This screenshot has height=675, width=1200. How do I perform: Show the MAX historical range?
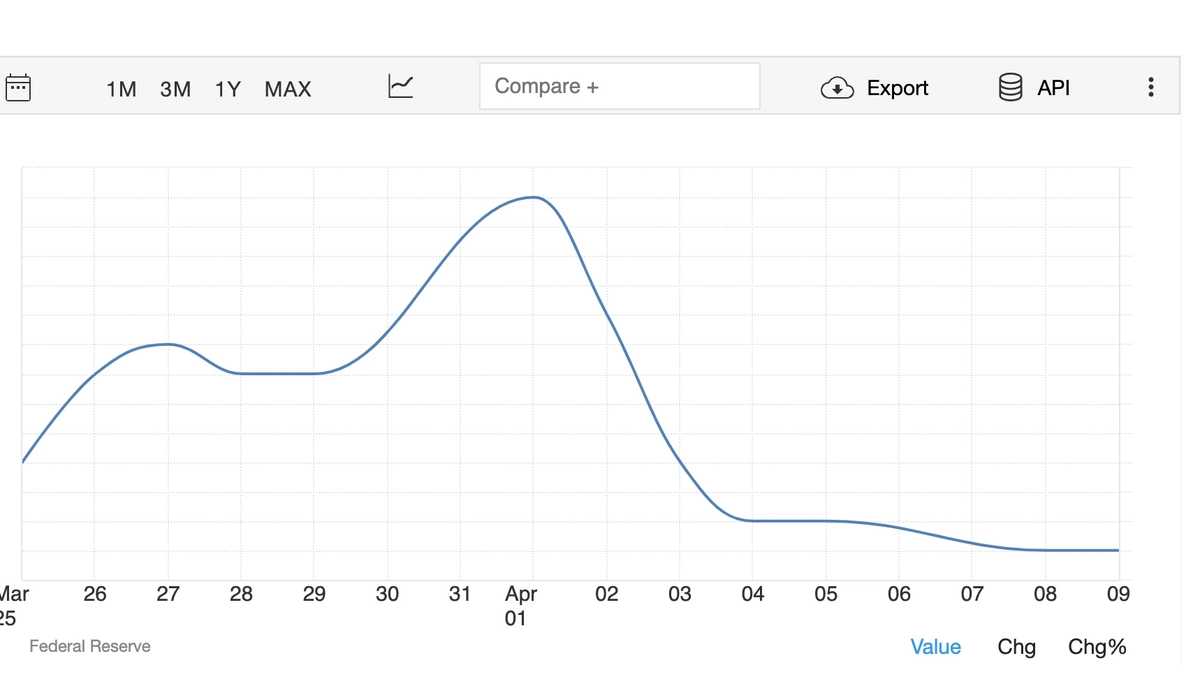click(x=288, y=89)
